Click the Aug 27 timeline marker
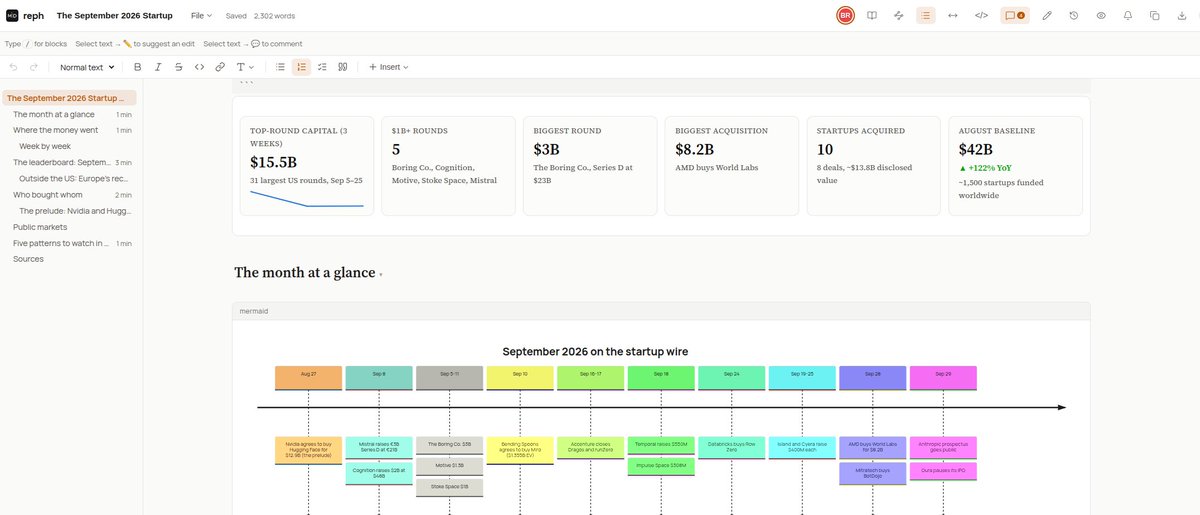This screenshot has height=515, width=1200. [x=308, y=377]
